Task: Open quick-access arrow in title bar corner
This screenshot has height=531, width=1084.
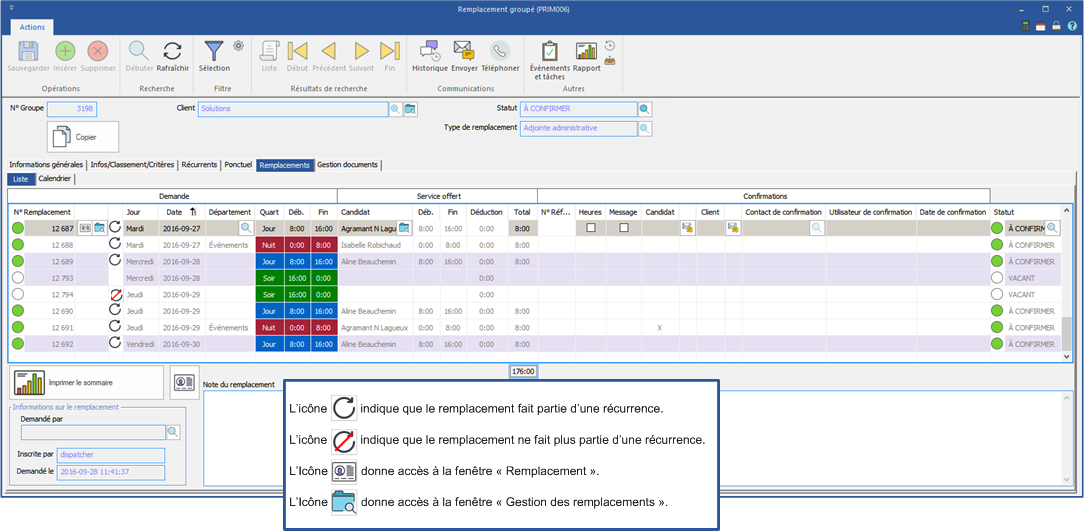Action: coord(12,9)
